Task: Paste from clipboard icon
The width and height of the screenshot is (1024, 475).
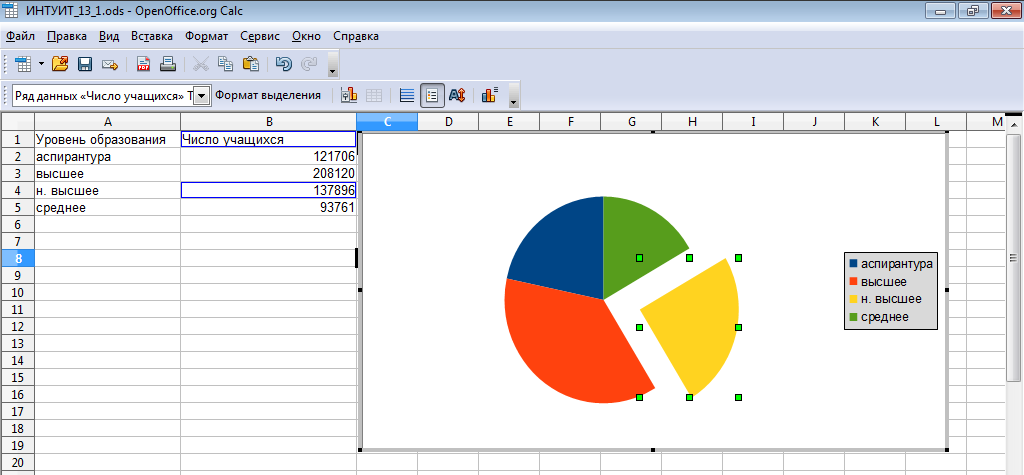Action: pyautogui.click(x=251, y=64)
